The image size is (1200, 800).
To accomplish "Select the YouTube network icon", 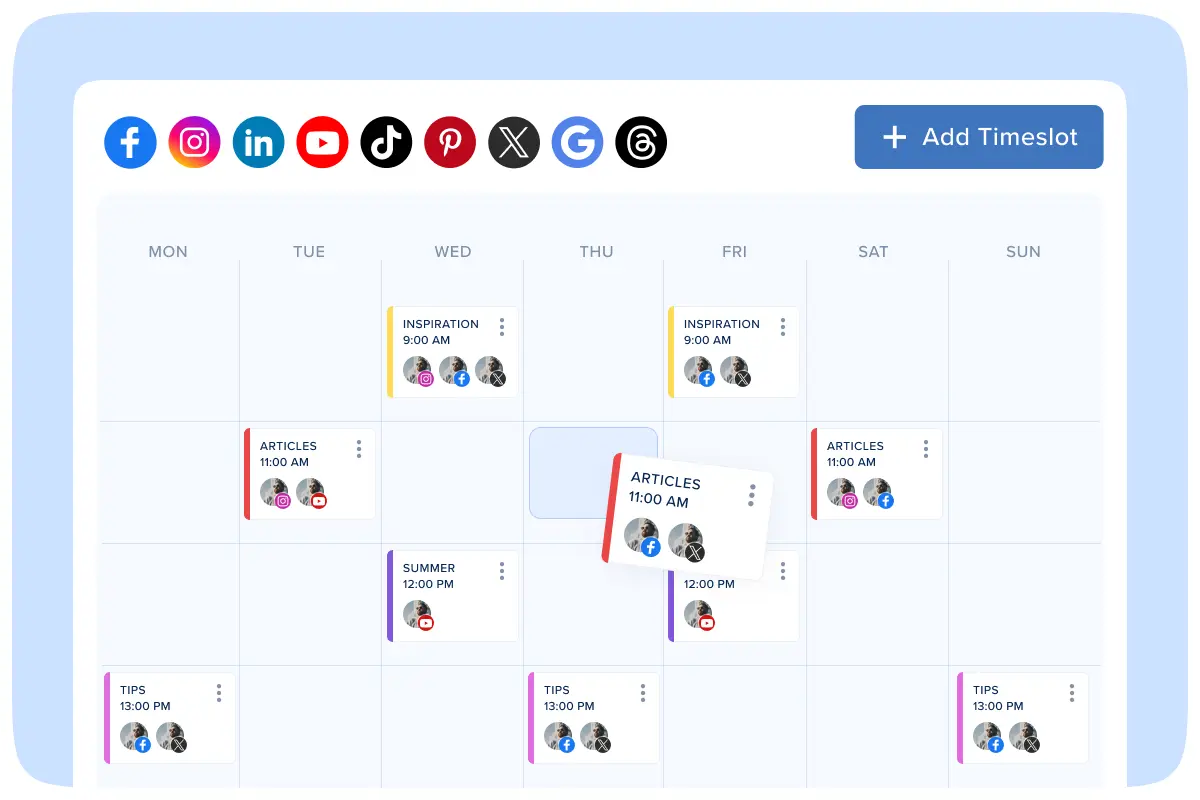I will (322, 142).
